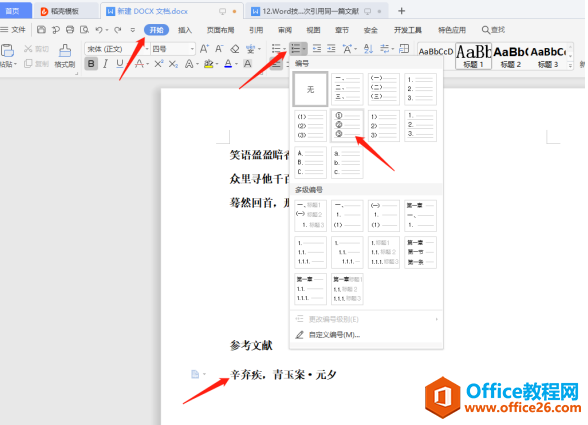Decrease font size with A- icon
This screenshot has width=588, height=425.
219,49
